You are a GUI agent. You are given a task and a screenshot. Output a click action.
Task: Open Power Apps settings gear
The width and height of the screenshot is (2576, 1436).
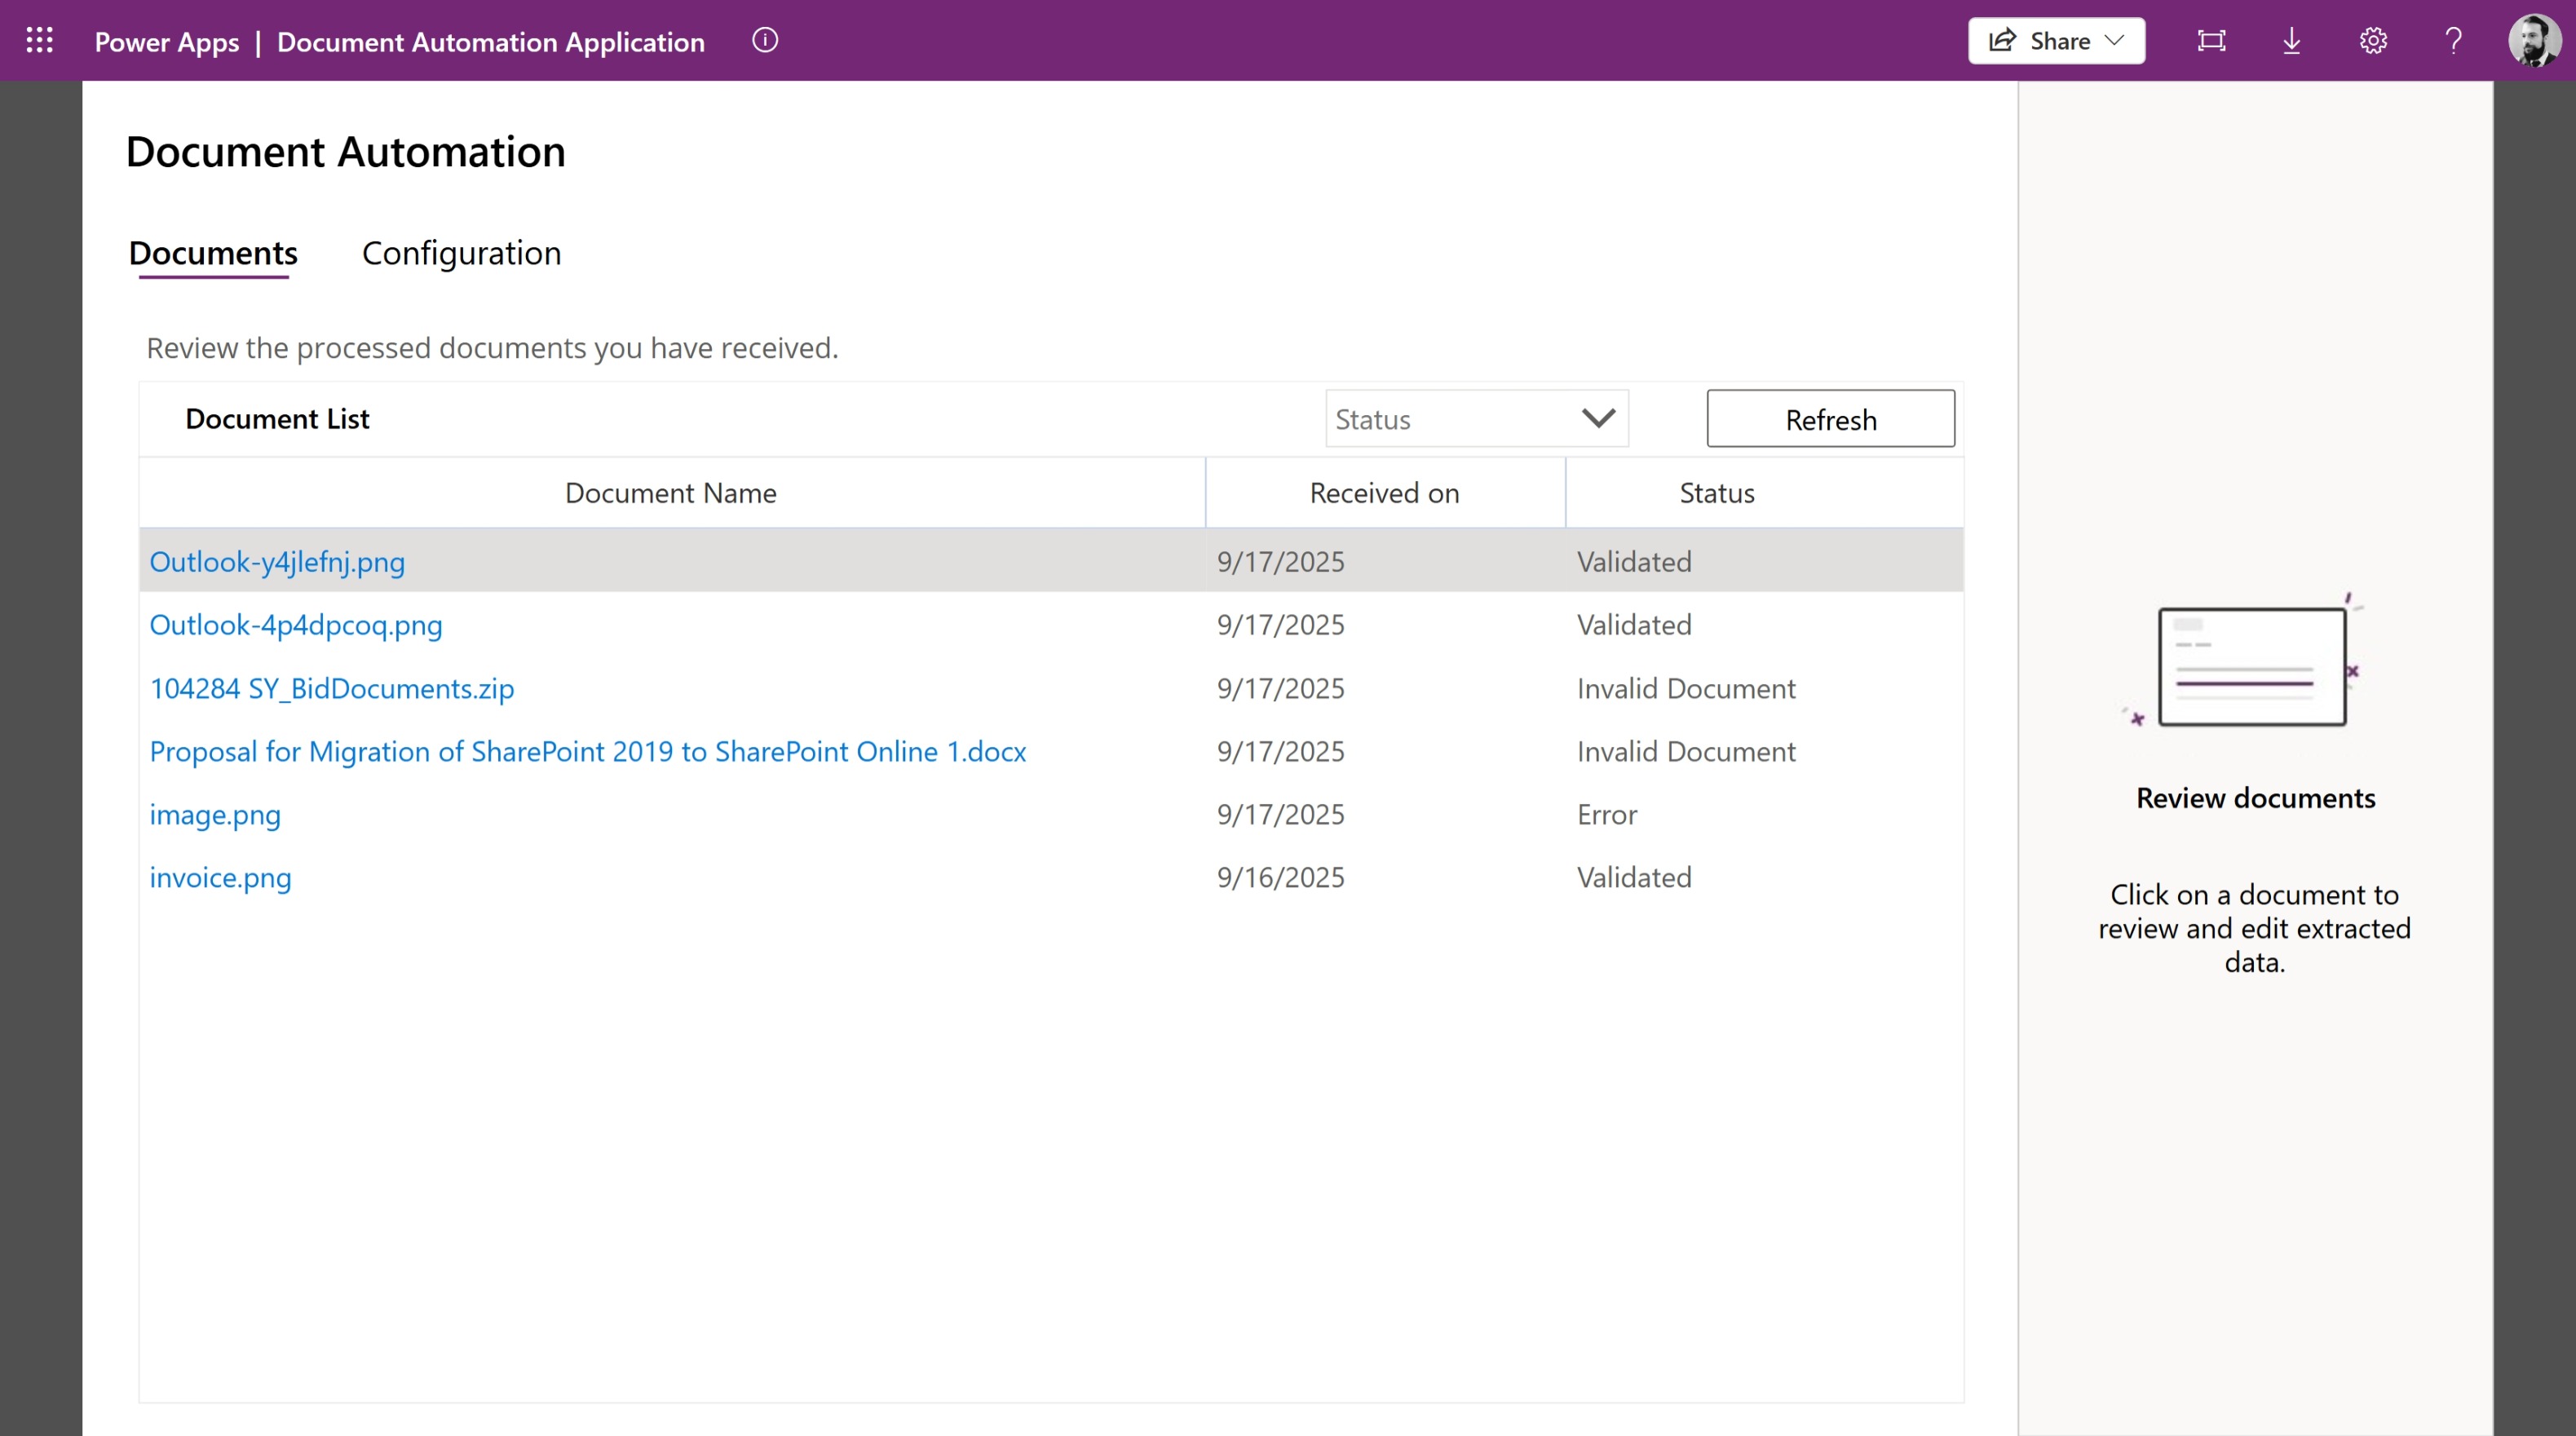[2373, 41]
